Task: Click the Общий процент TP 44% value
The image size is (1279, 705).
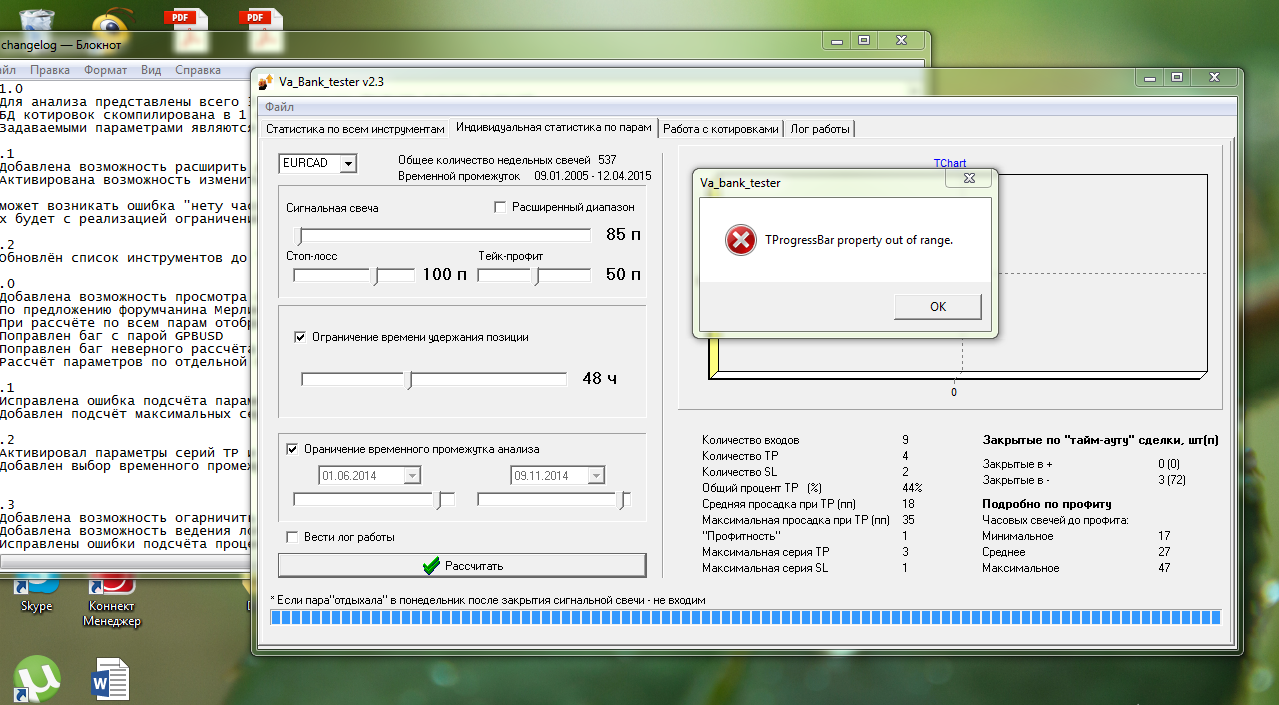Action: coord(911,488)
